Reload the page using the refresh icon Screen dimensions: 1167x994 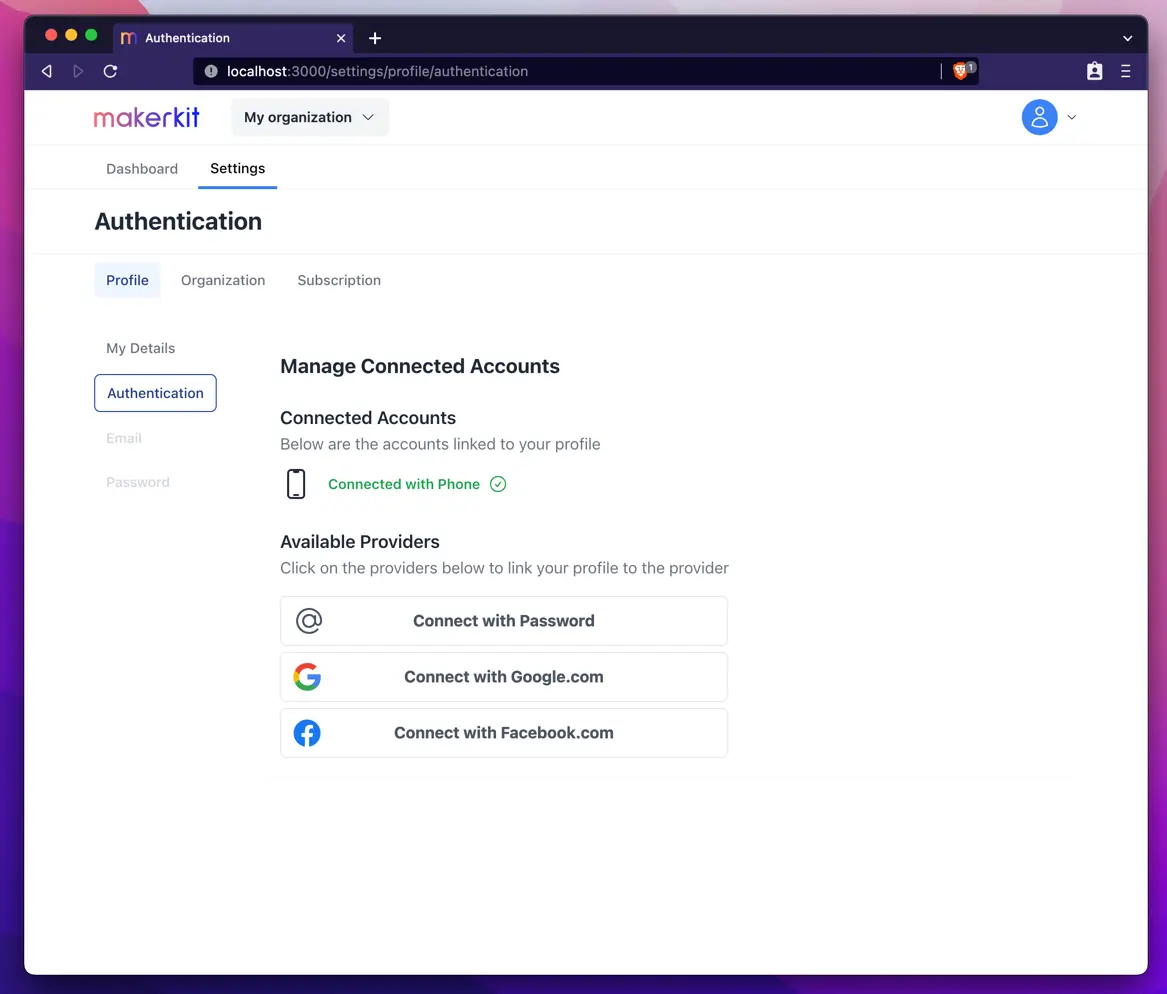(110, 71)
